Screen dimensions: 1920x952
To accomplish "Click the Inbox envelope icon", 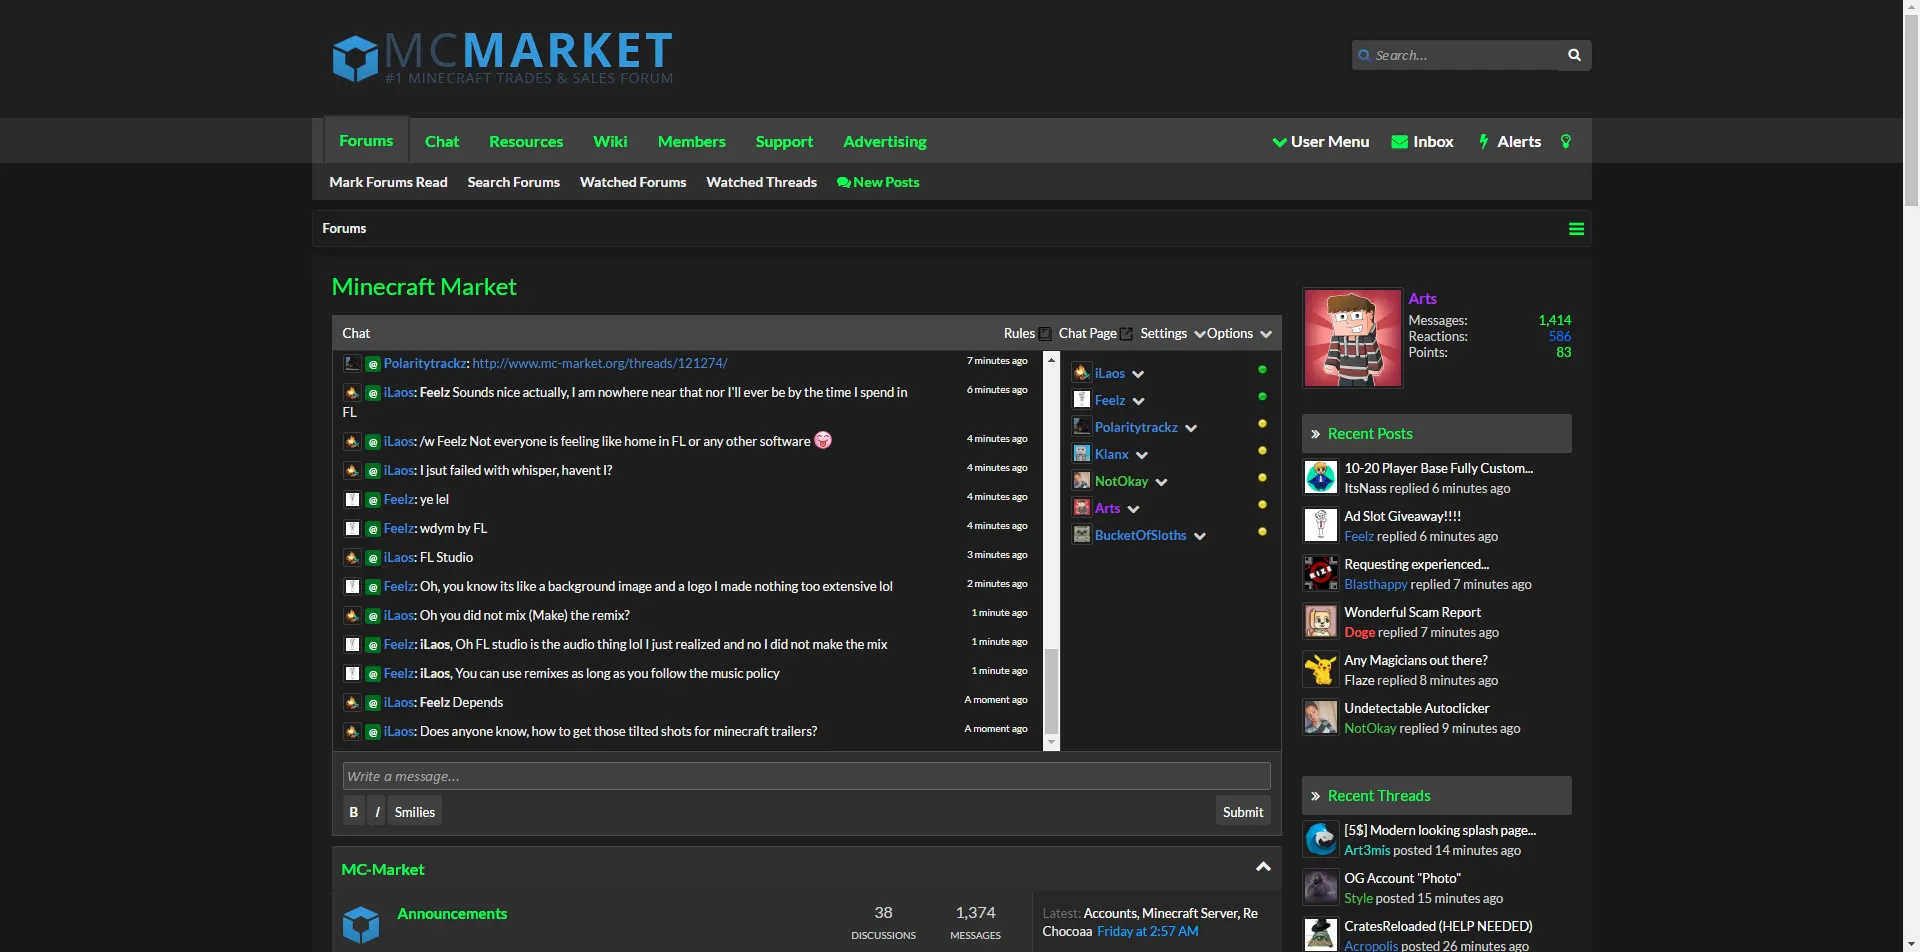I will pyautogui.click(x=1400, y=142).
